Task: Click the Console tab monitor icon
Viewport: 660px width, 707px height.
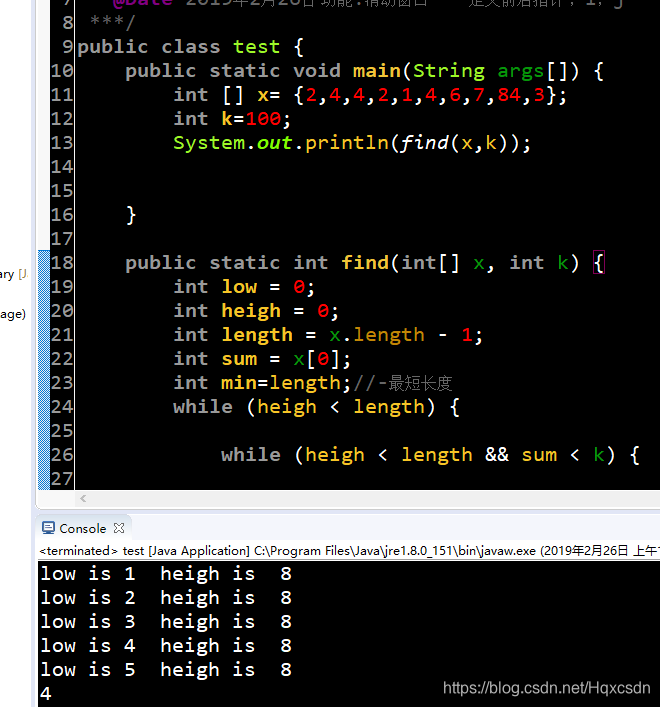Action: coord(48,528)
